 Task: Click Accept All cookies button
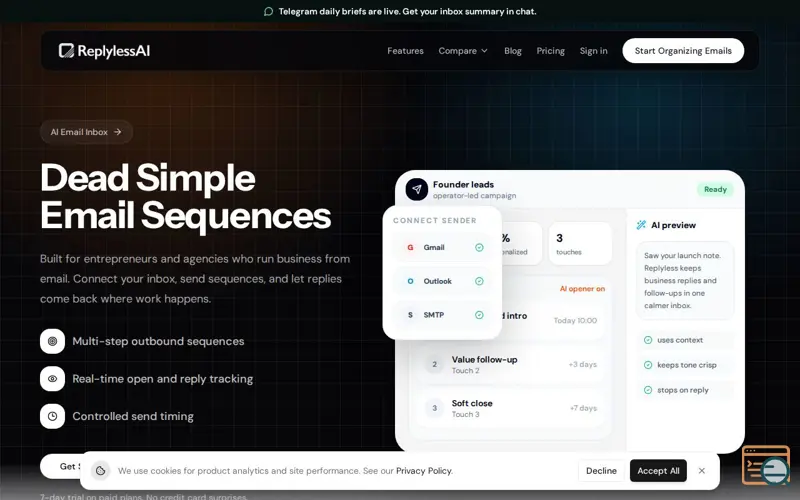pos(658,470)
